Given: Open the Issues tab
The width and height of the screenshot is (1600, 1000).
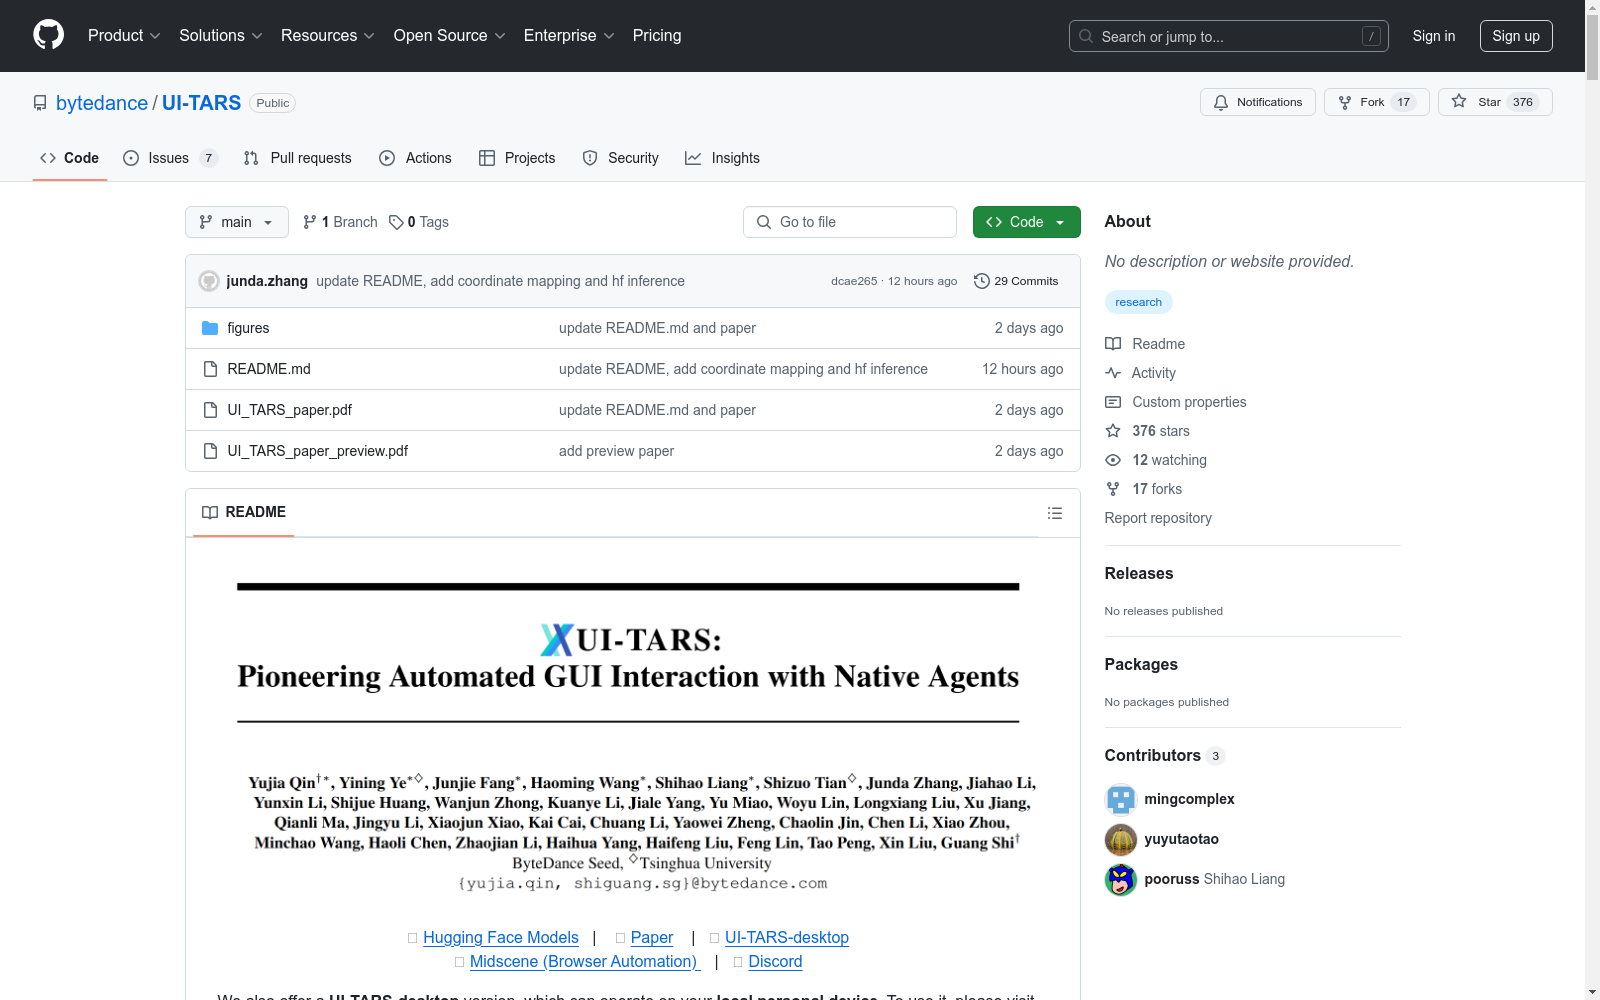Looking at the screenshot, I should [170, 158].
